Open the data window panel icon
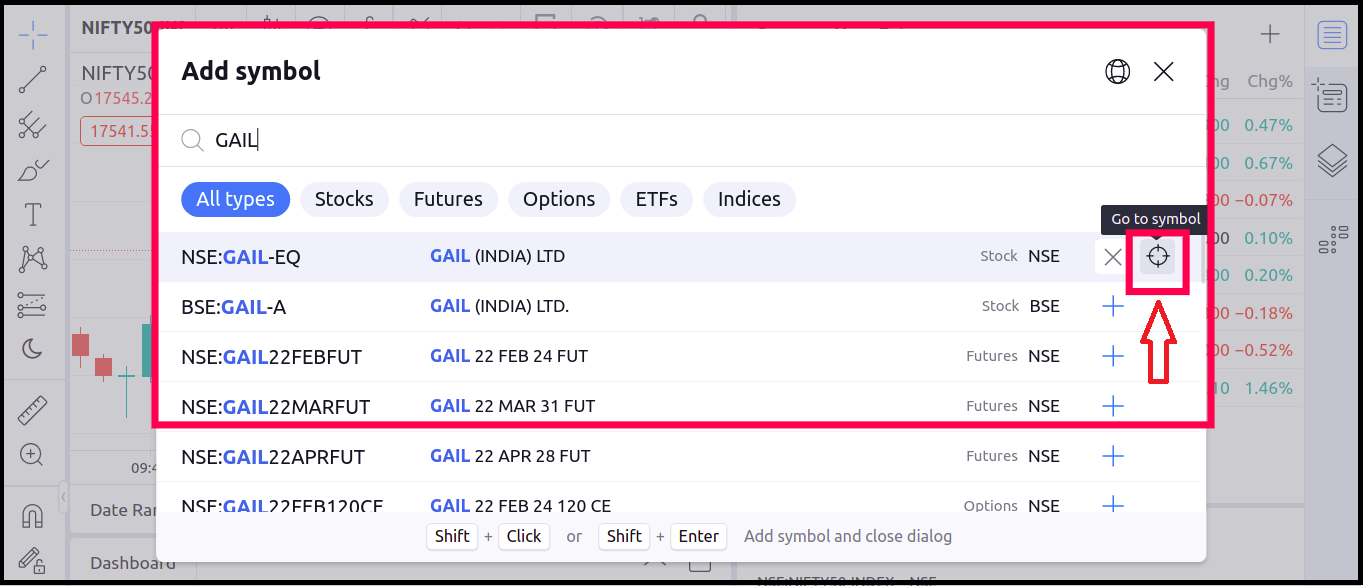The image size is (1363, 586). tap(1332, 96)
